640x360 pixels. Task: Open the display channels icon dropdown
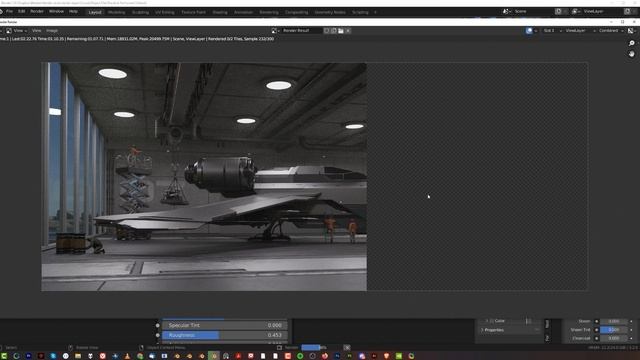632,31
